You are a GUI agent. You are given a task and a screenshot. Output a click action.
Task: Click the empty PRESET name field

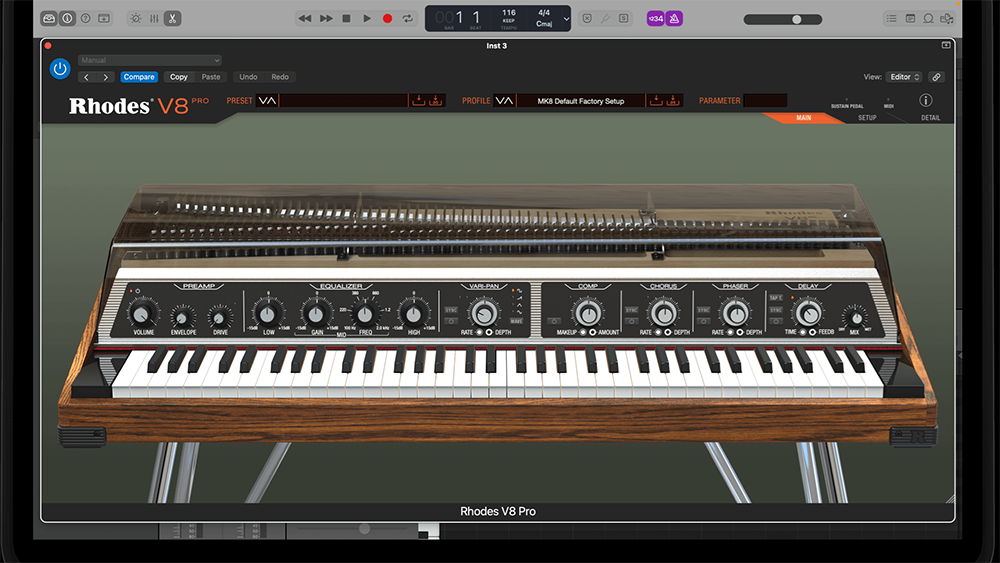pyautogui.click(x=344, y=101)
